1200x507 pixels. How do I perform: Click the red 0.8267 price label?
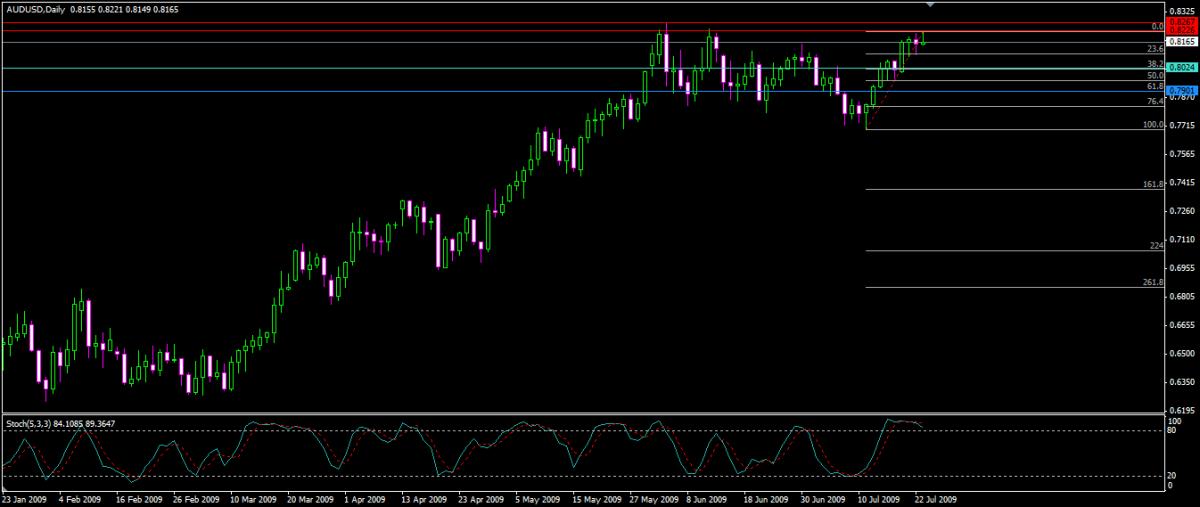1181,22
